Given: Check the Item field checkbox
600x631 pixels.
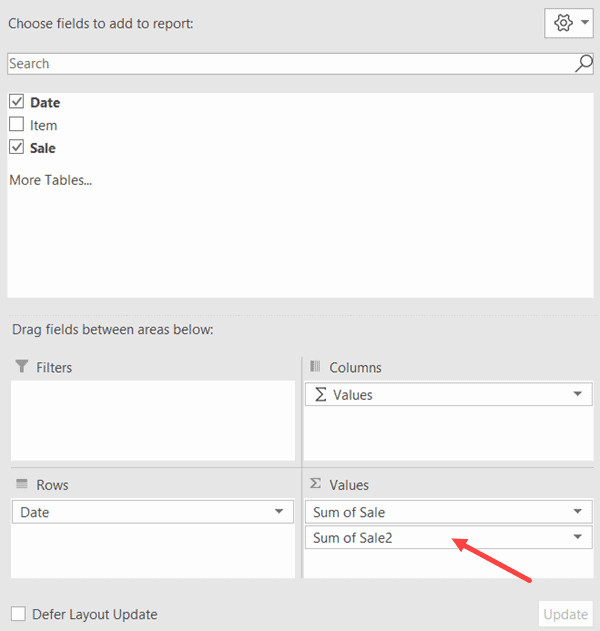Looking at the screenshot, I should click(16, 125).
